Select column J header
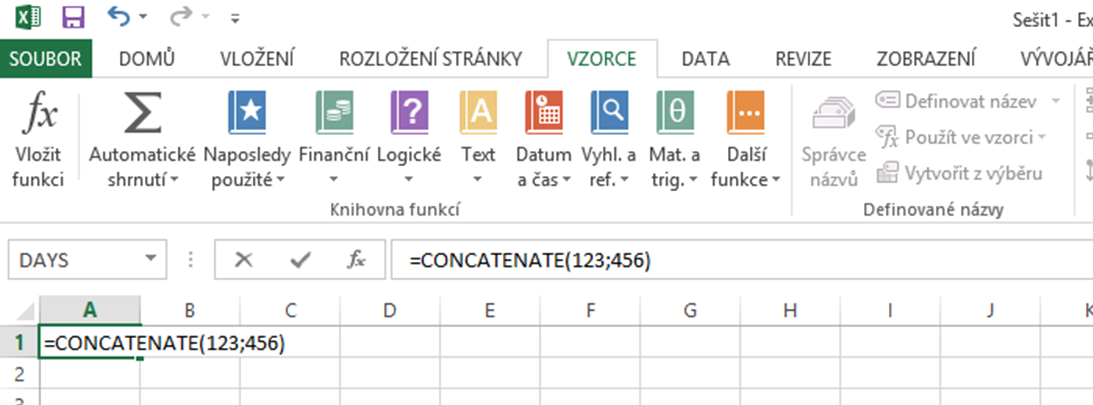 click(991, 310)
